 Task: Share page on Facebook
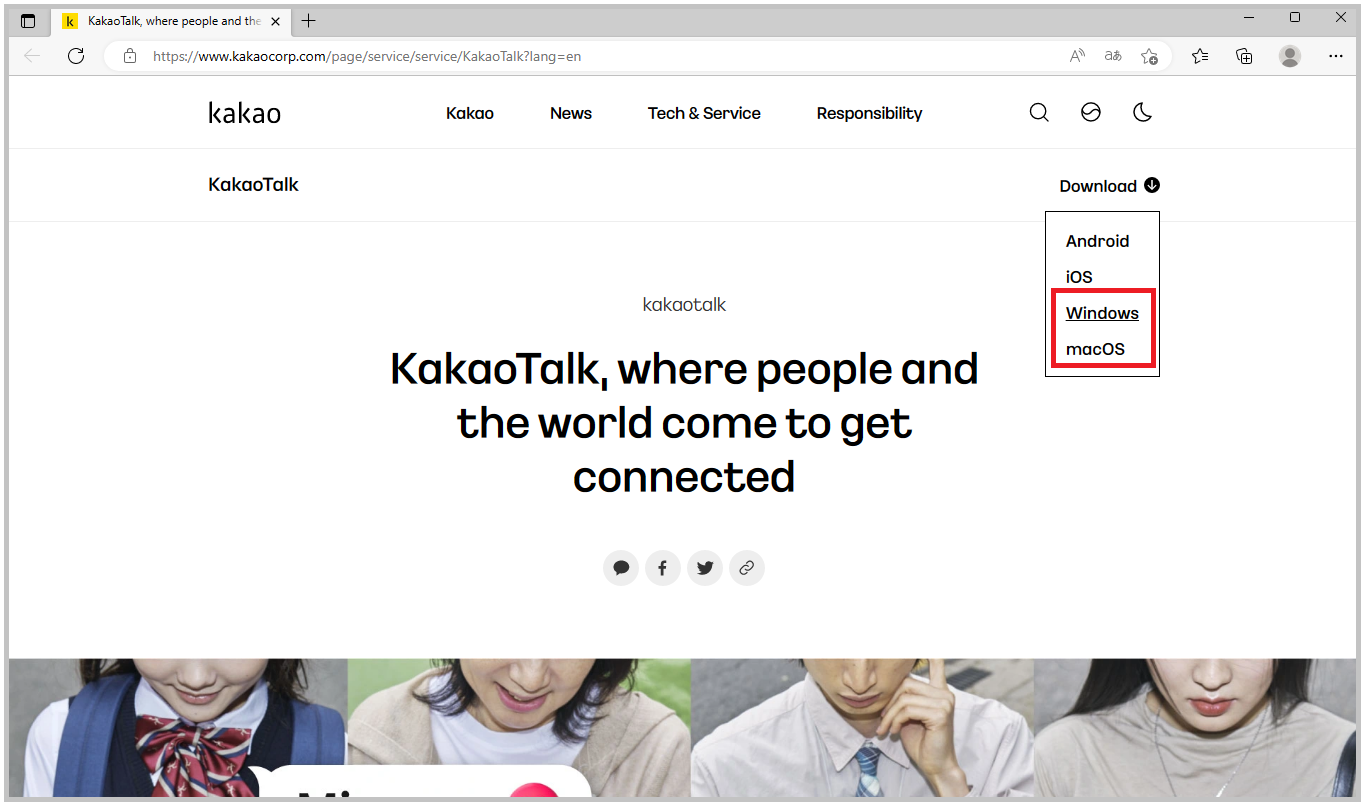(663, 568)
